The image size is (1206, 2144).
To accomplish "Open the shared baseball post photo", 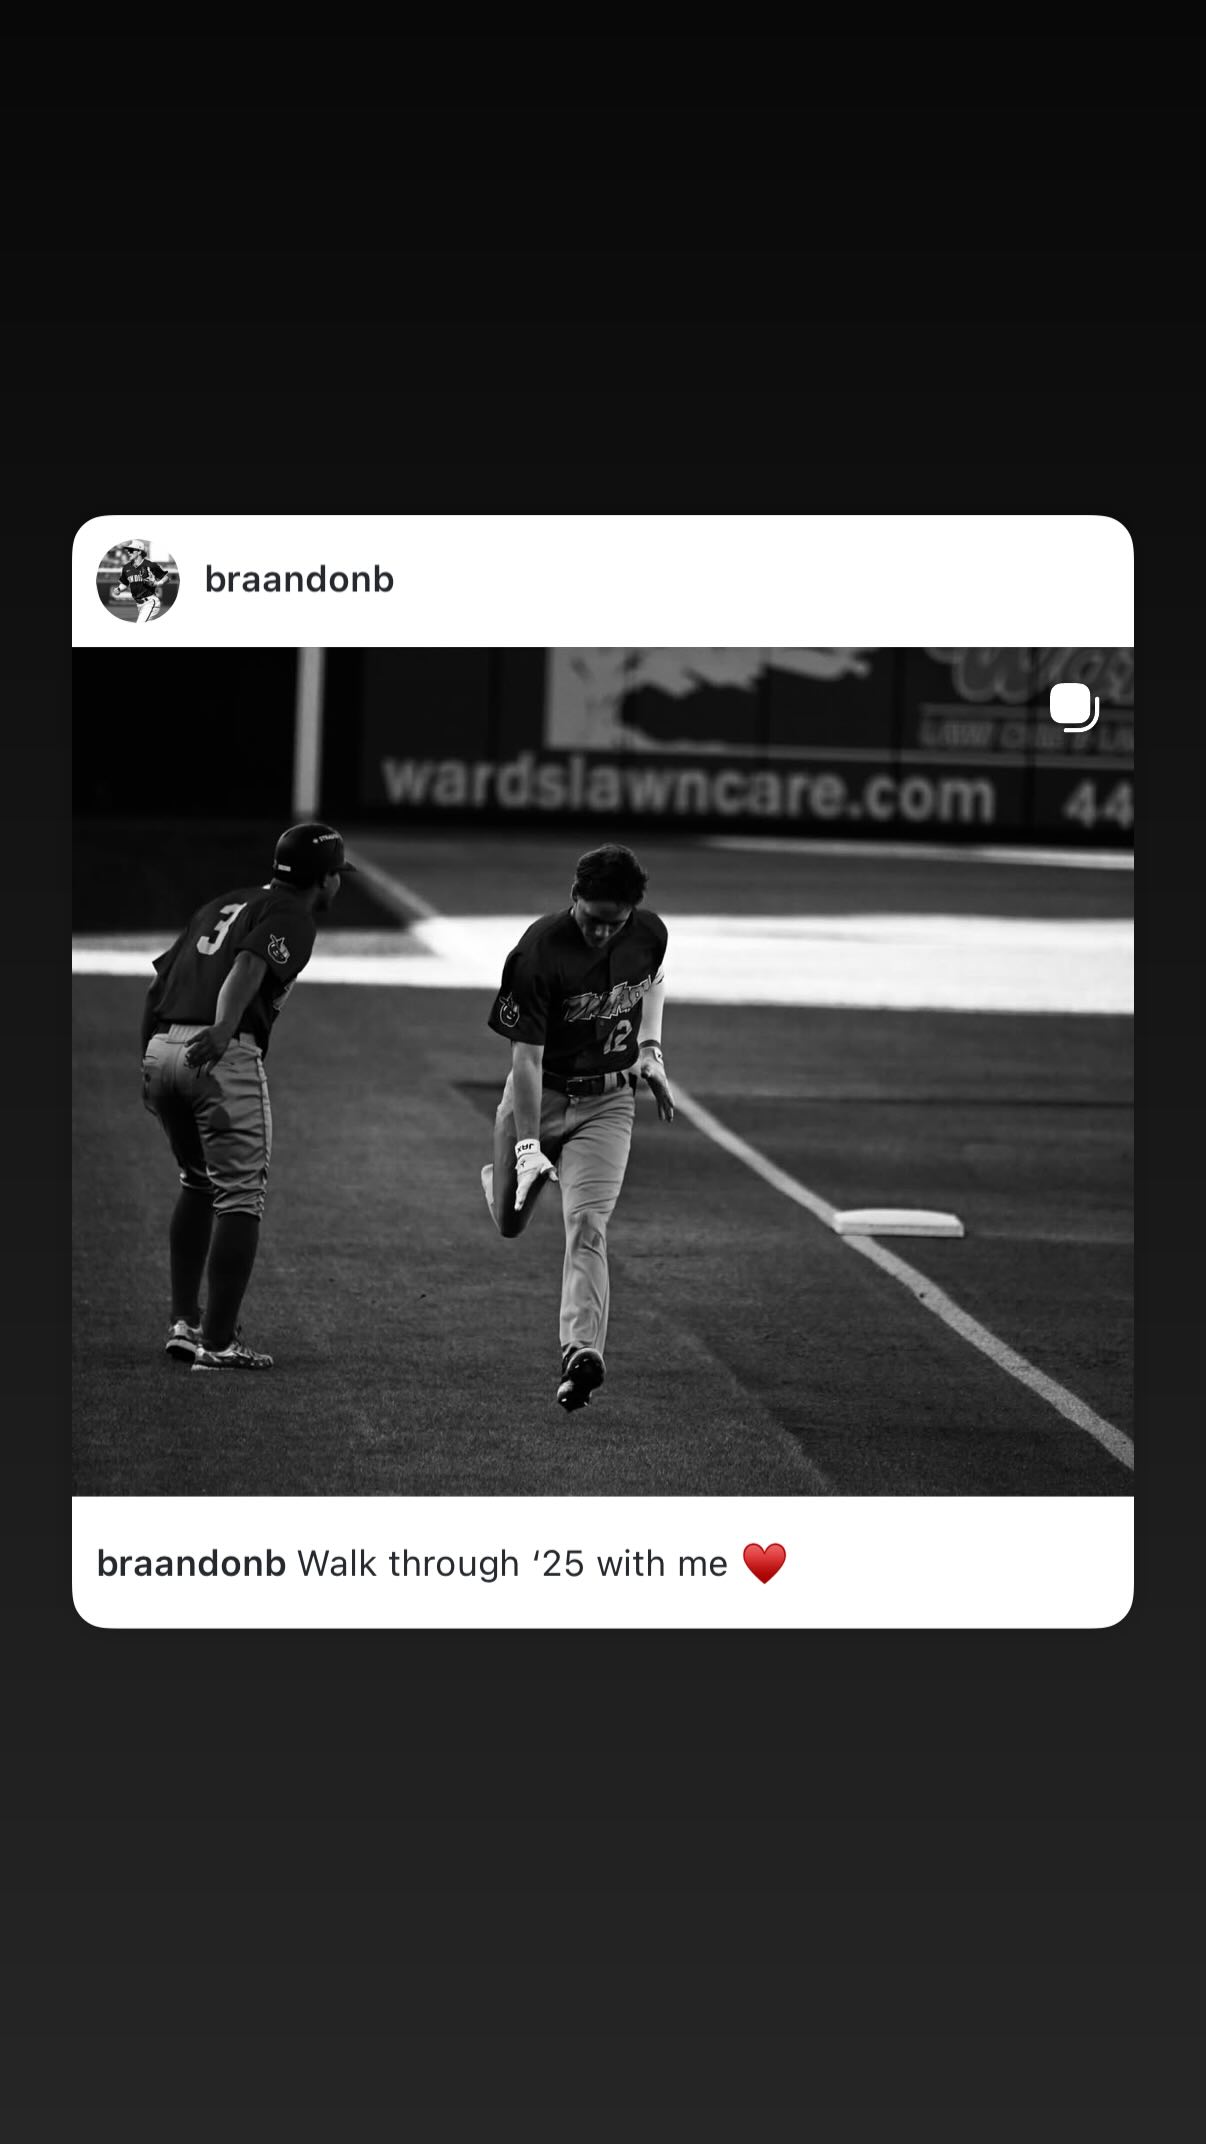I will point(603,1071).
